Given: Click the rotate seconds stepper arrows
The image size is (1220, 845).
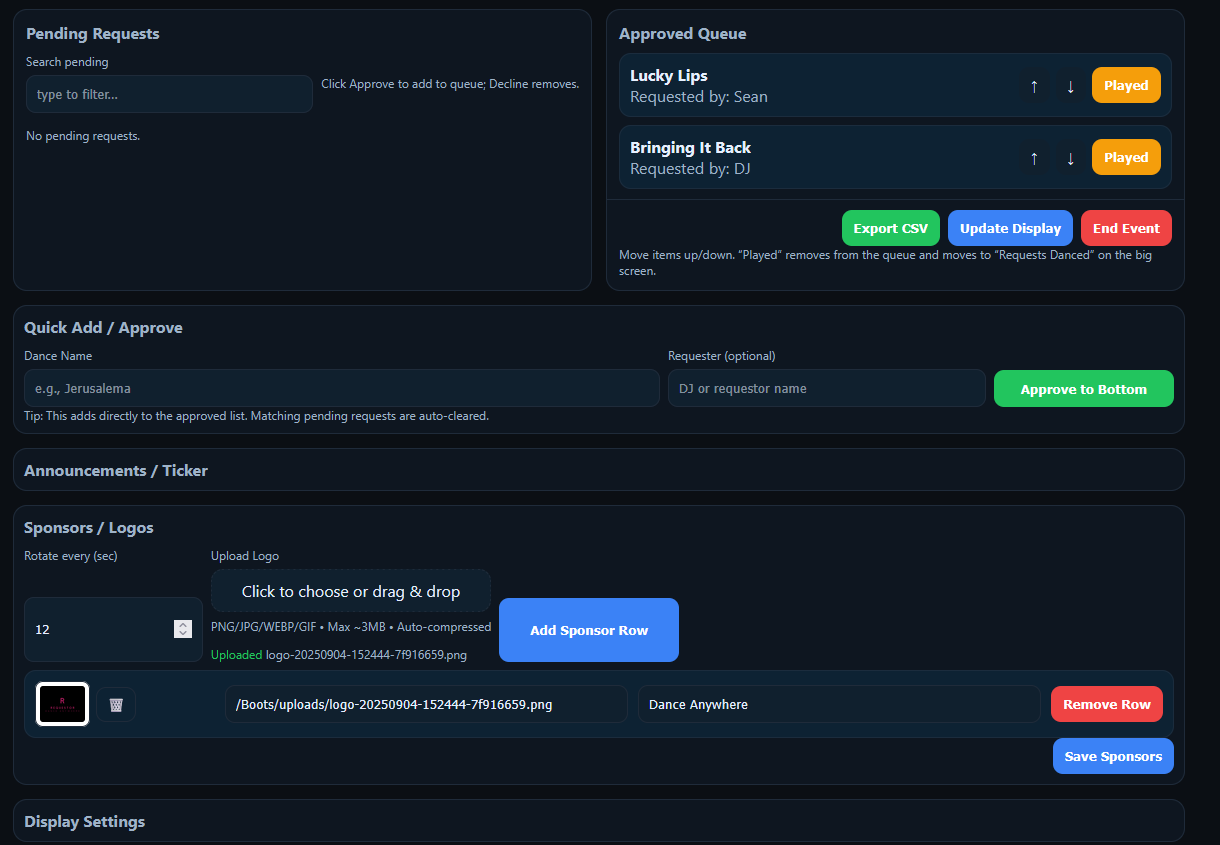Looking at the screenshot, I should (182, 629).
